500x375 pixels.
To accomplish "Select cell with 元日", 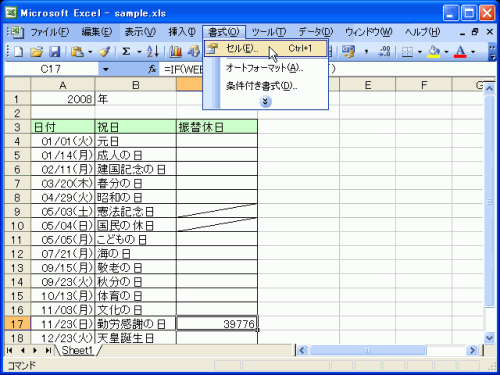I will pyautogui.click(x=136, y=141).
